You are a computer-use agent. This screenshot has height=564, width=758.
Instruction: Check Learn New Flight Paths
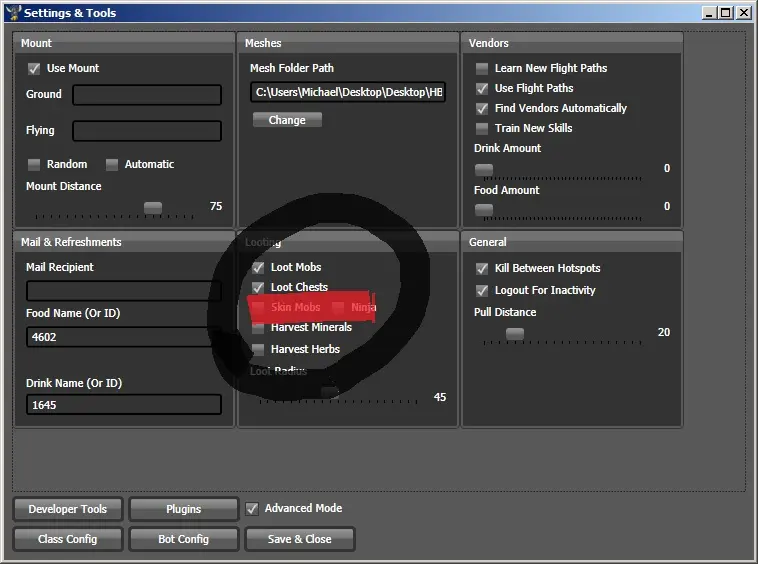pyautogui.click(x=482, y=69)
